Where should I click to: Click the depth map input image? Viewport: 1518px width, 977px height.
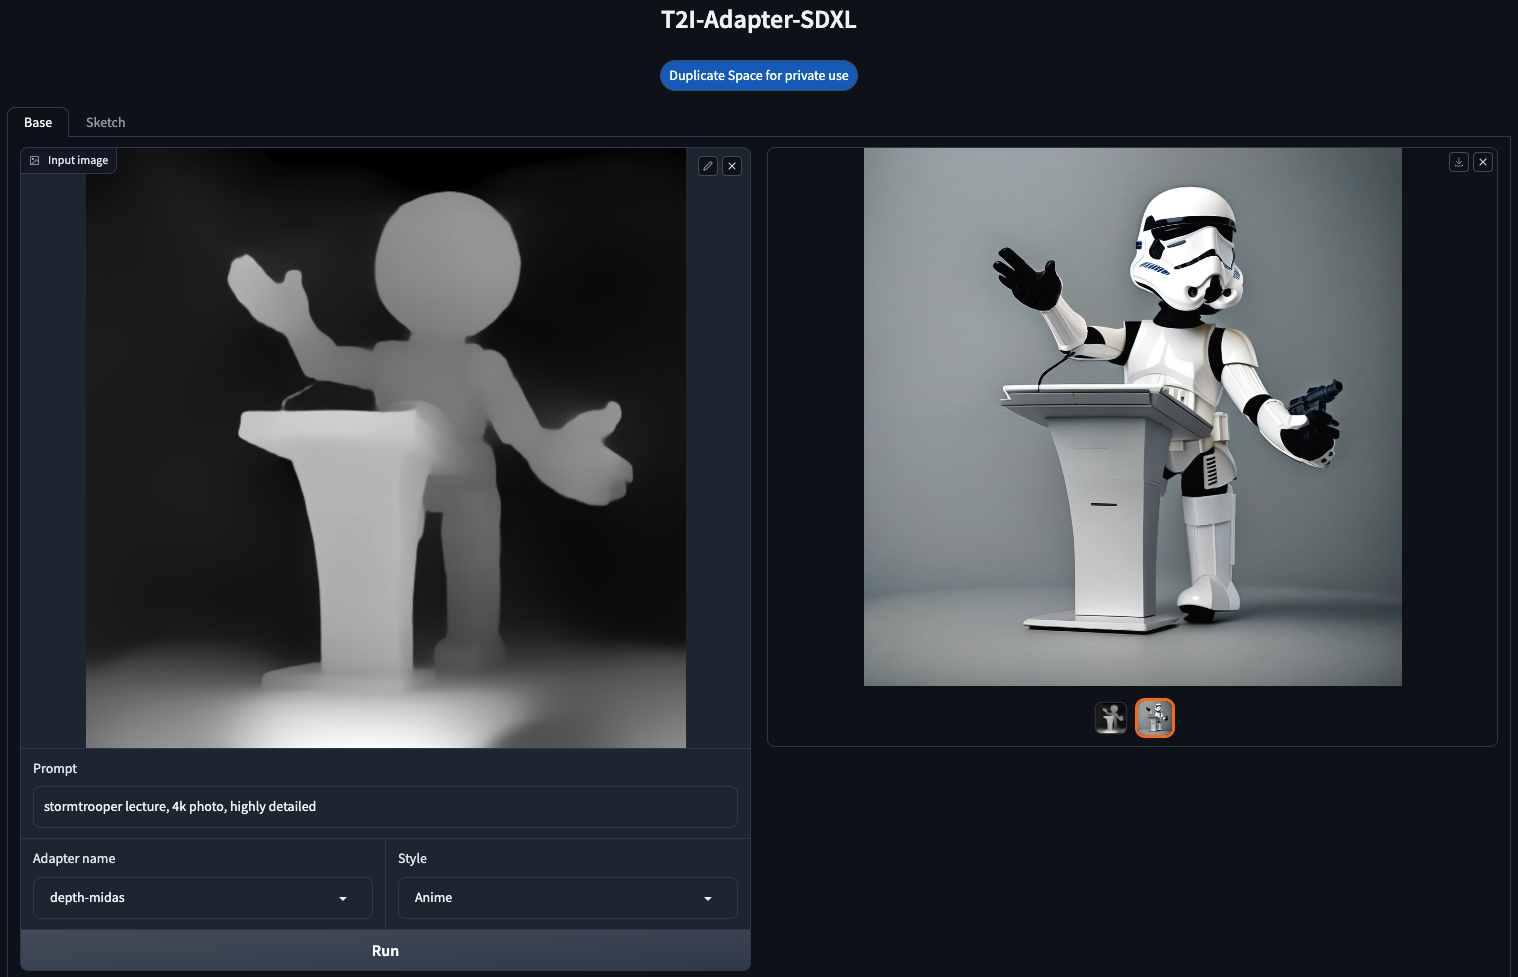pyautogui.click(x=386, y=448)
